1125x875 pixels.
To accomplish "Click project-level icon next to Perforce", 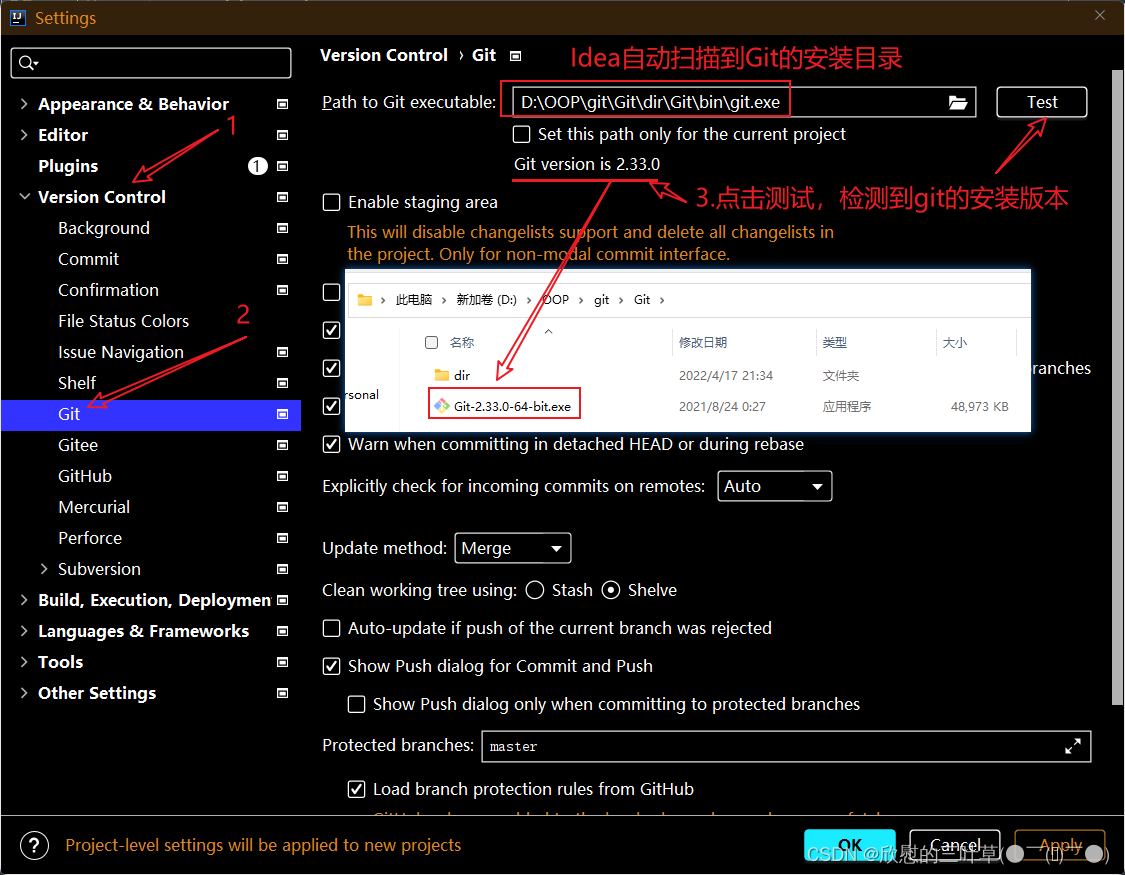I will tap(283, 538).
